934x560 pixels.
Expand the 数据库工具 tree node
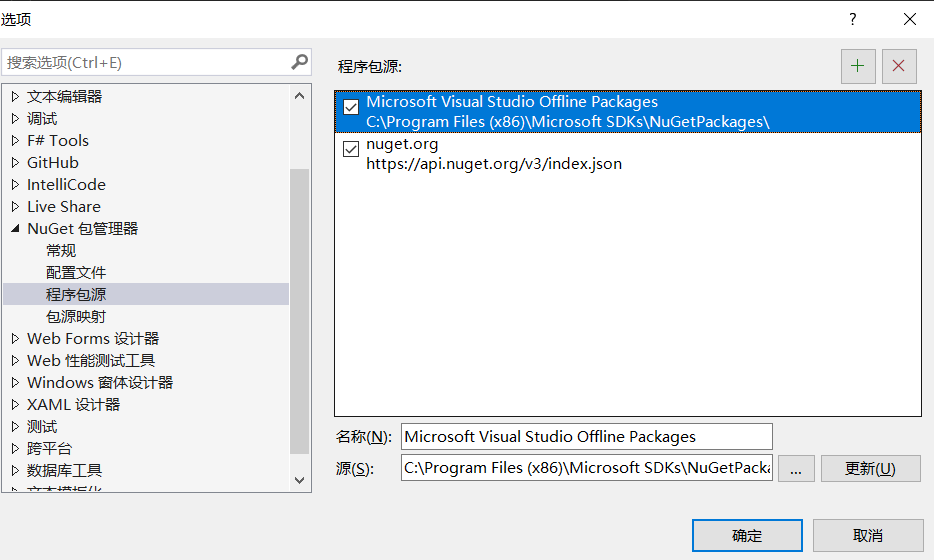[x=15, y=471]
